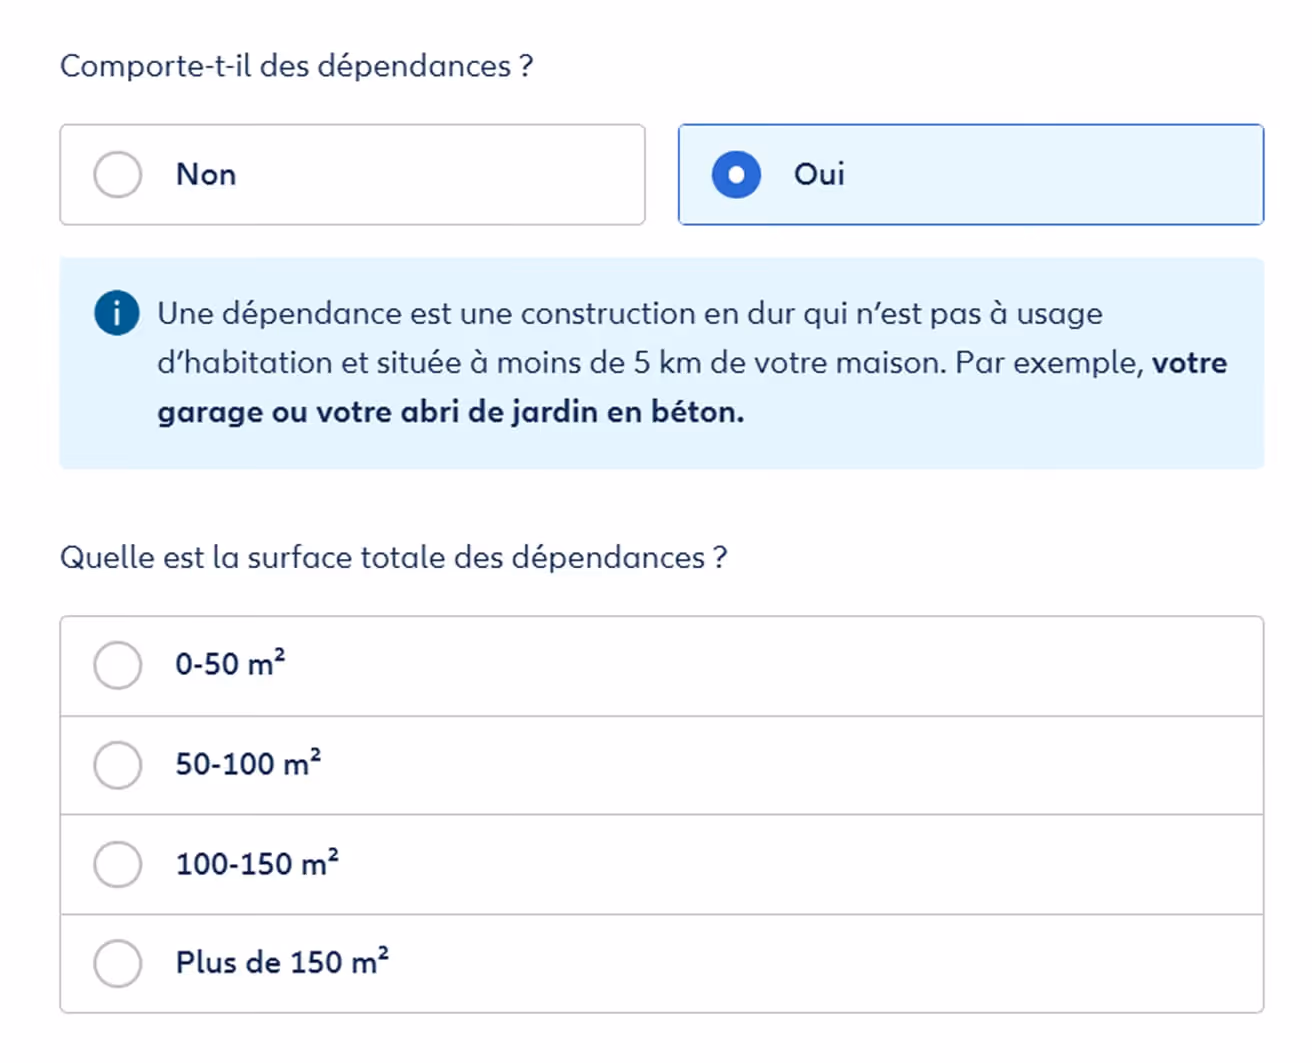Image resolution: width=1312 pixels, height=1063 pixels.
Task: Click 'Quelle est la surface totale des dépendances ?'
Action: tap(394, 557)
